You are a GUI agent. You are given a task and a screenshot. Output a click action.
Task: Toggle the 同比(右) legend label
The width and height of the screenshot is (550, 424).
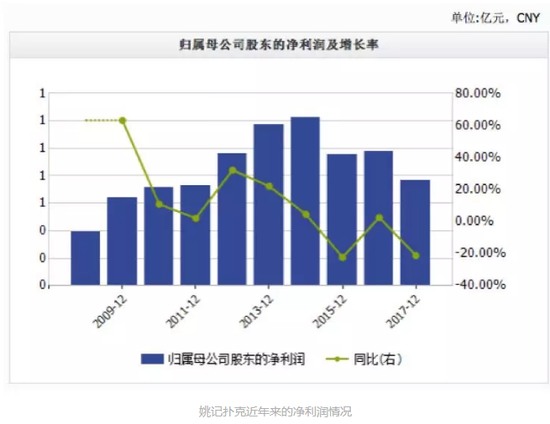[x=377, y=359]
